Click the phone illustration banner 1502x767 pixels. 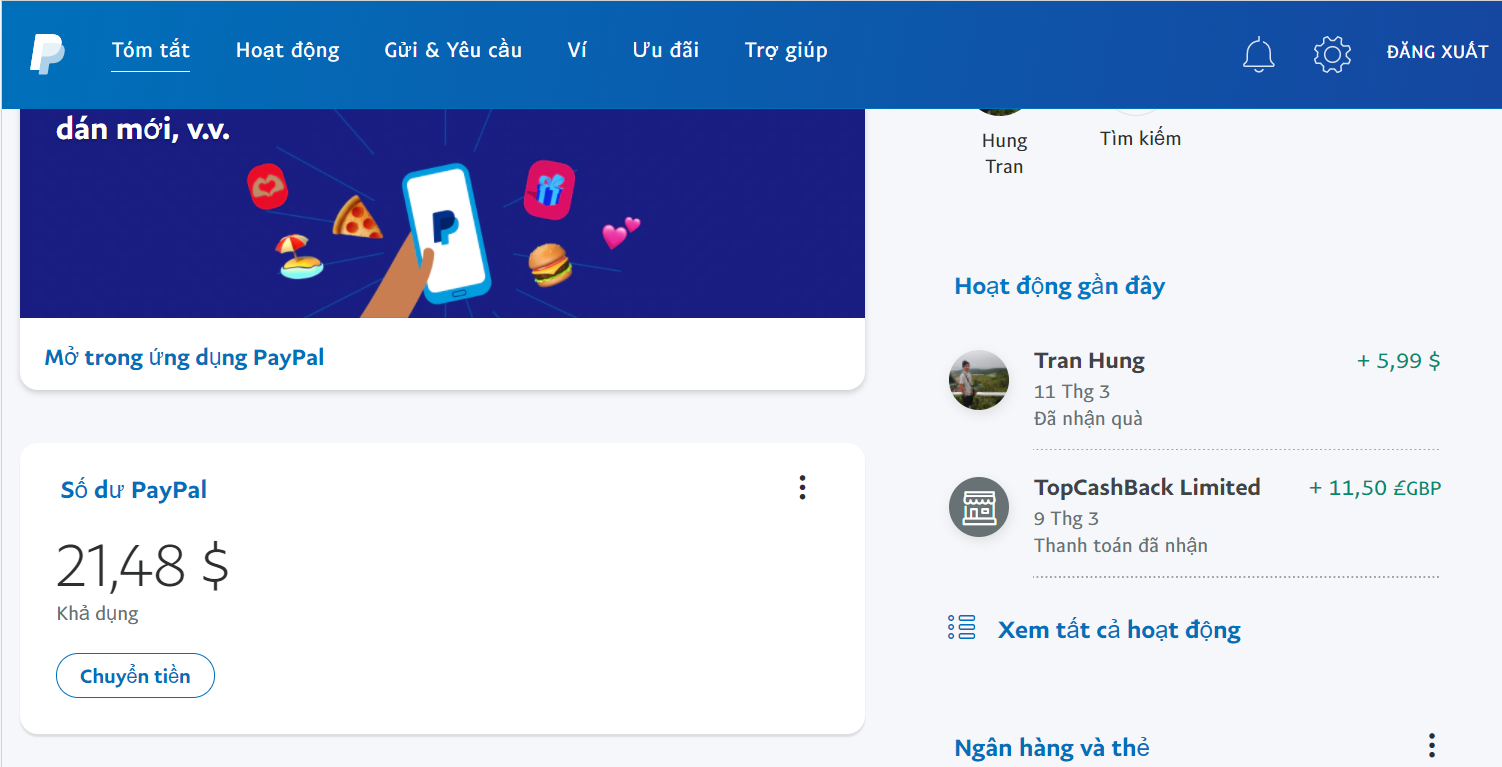tap(442, 214)
